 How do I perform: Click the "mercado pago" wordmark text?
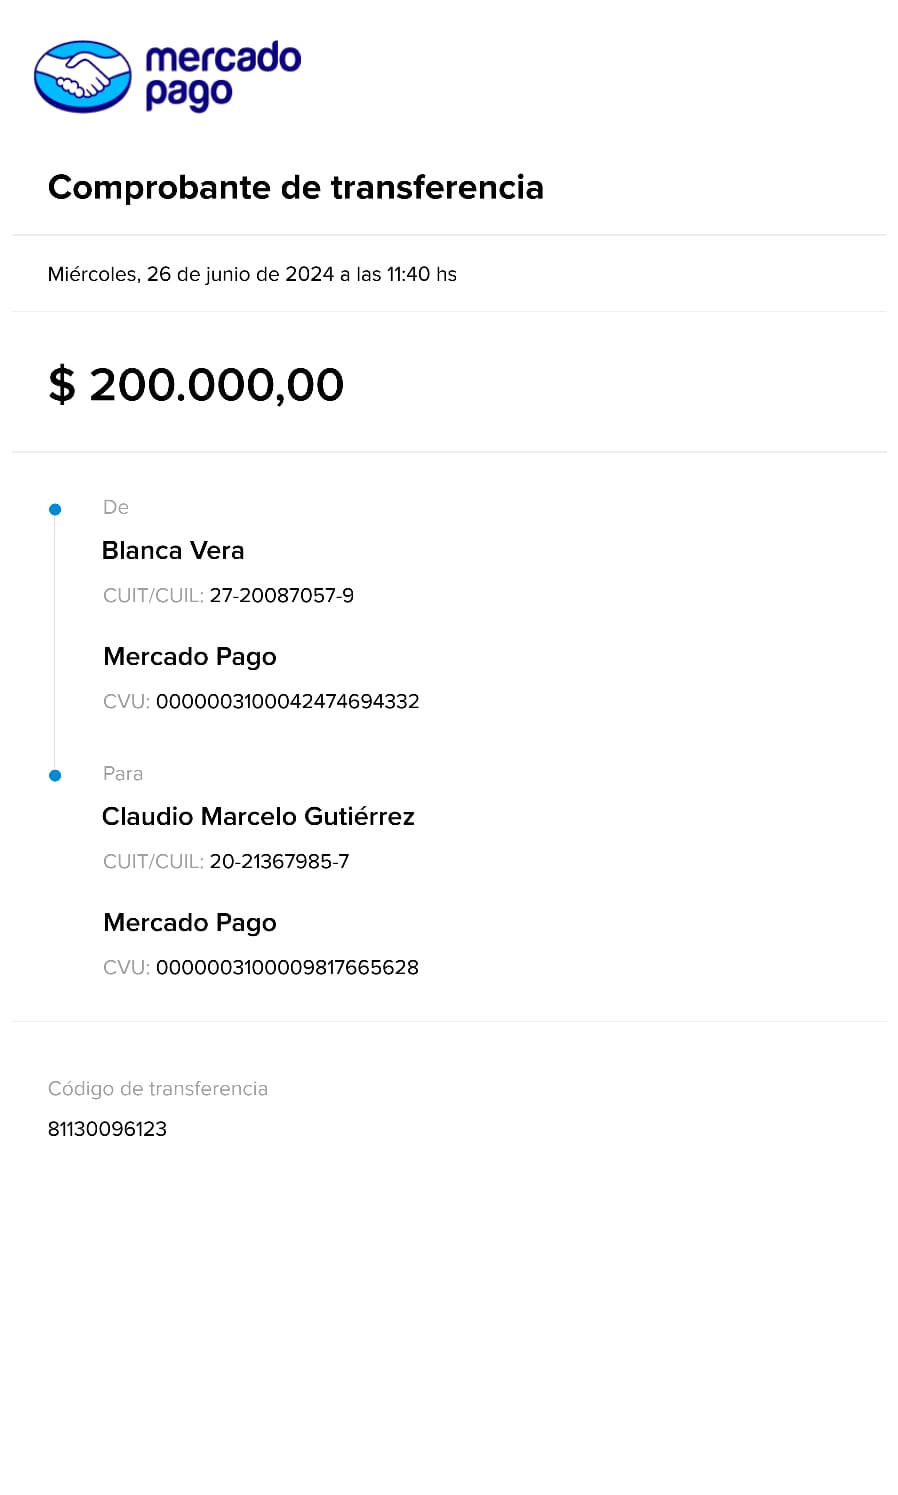pyautogui.click(x=222, y=75)
